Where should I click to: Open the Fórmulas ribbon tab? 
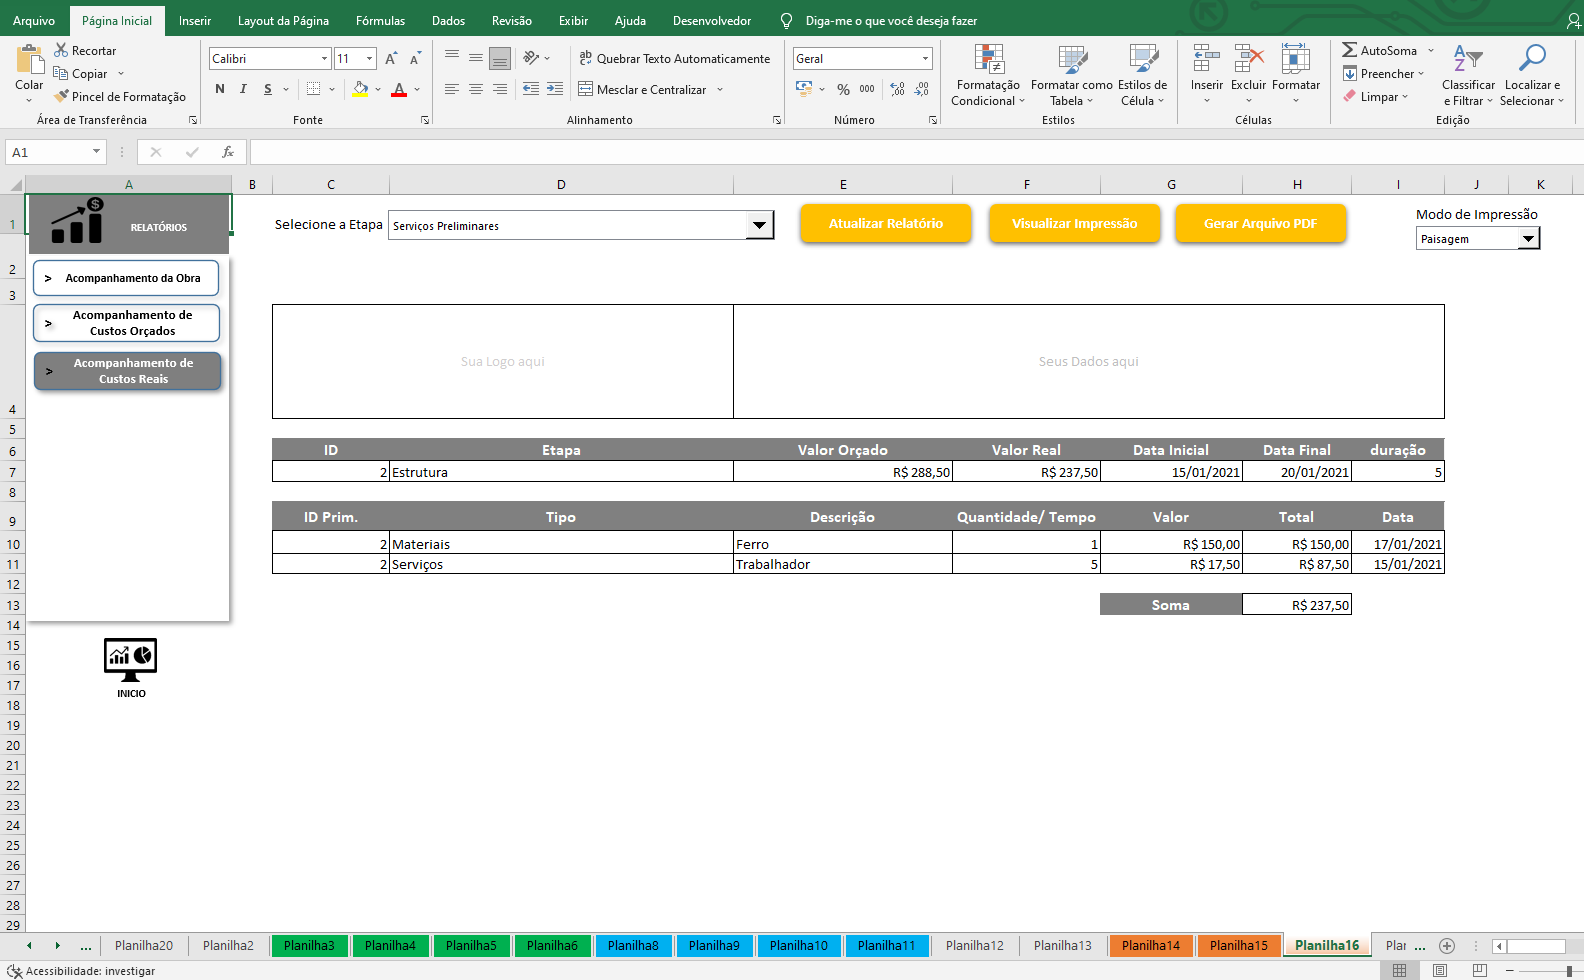380,21
